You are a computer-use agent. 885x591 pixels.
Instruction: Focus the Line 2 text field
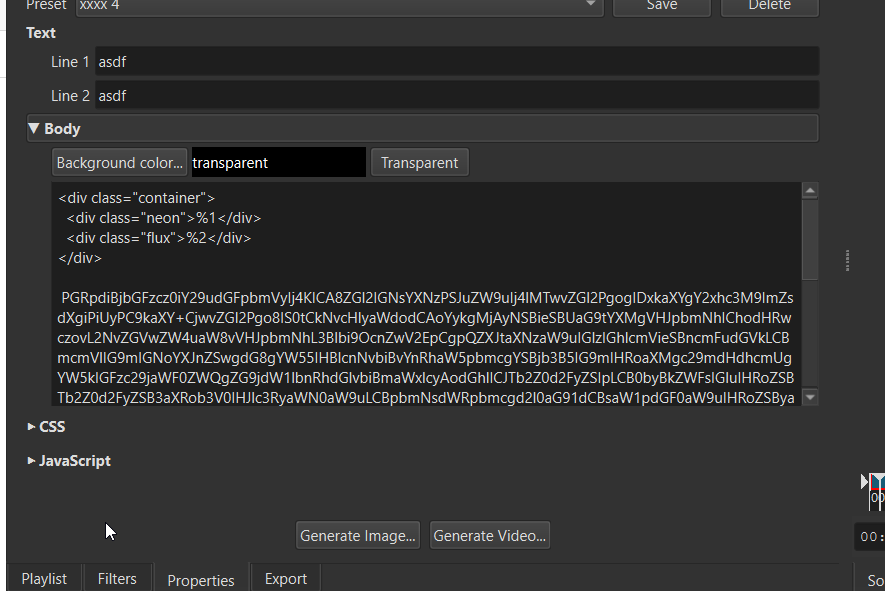[x=457, y=96]
